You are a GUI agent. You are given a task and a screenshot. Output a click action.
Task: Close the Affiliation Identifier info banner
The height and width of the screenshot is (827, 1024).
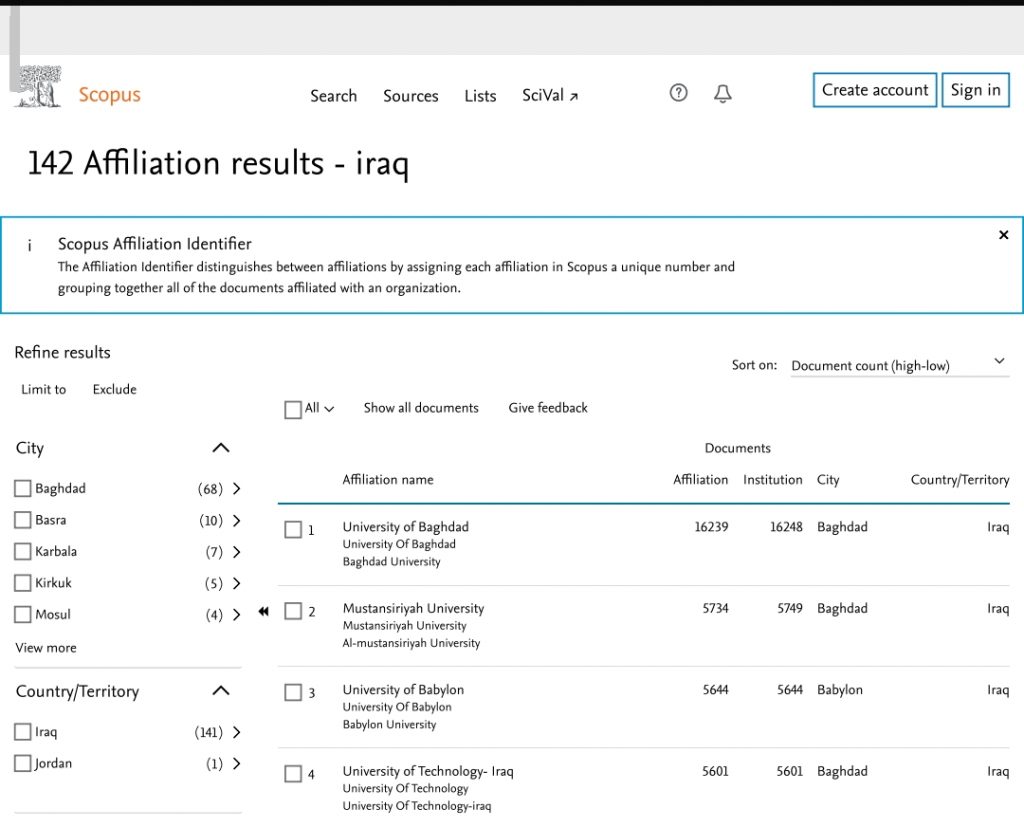tap(1003, 235)
